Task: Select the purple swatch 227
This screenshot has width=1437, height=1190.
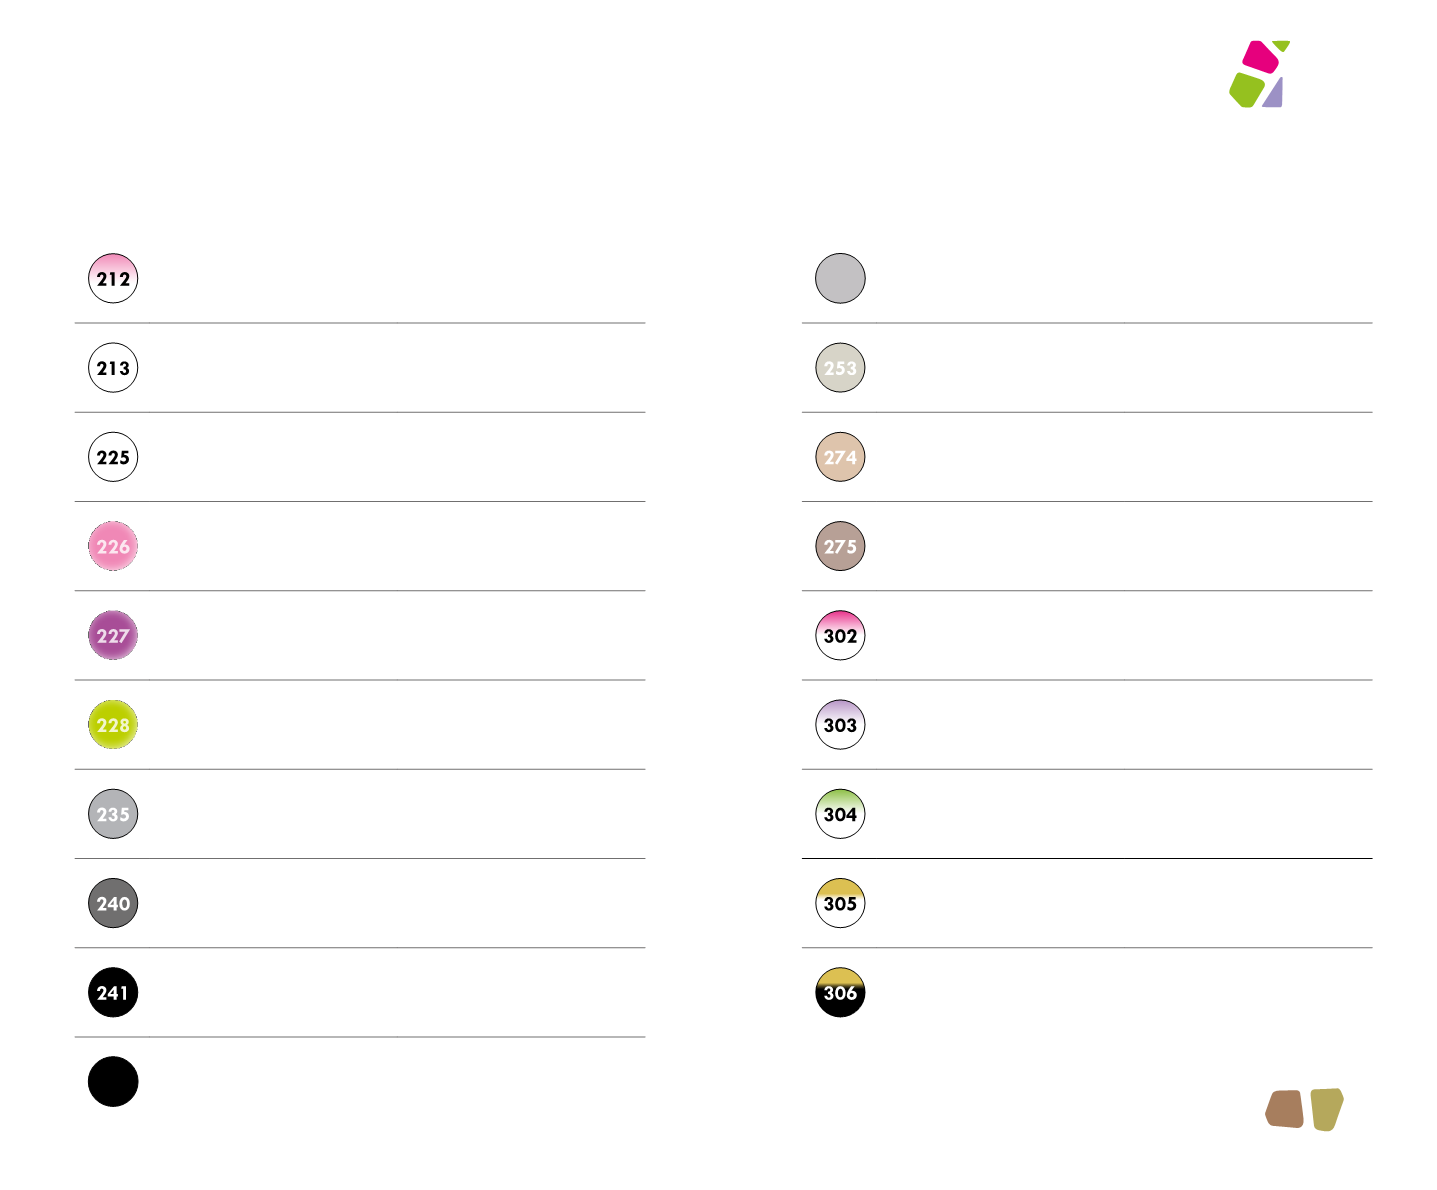Action: coord(113,635)
